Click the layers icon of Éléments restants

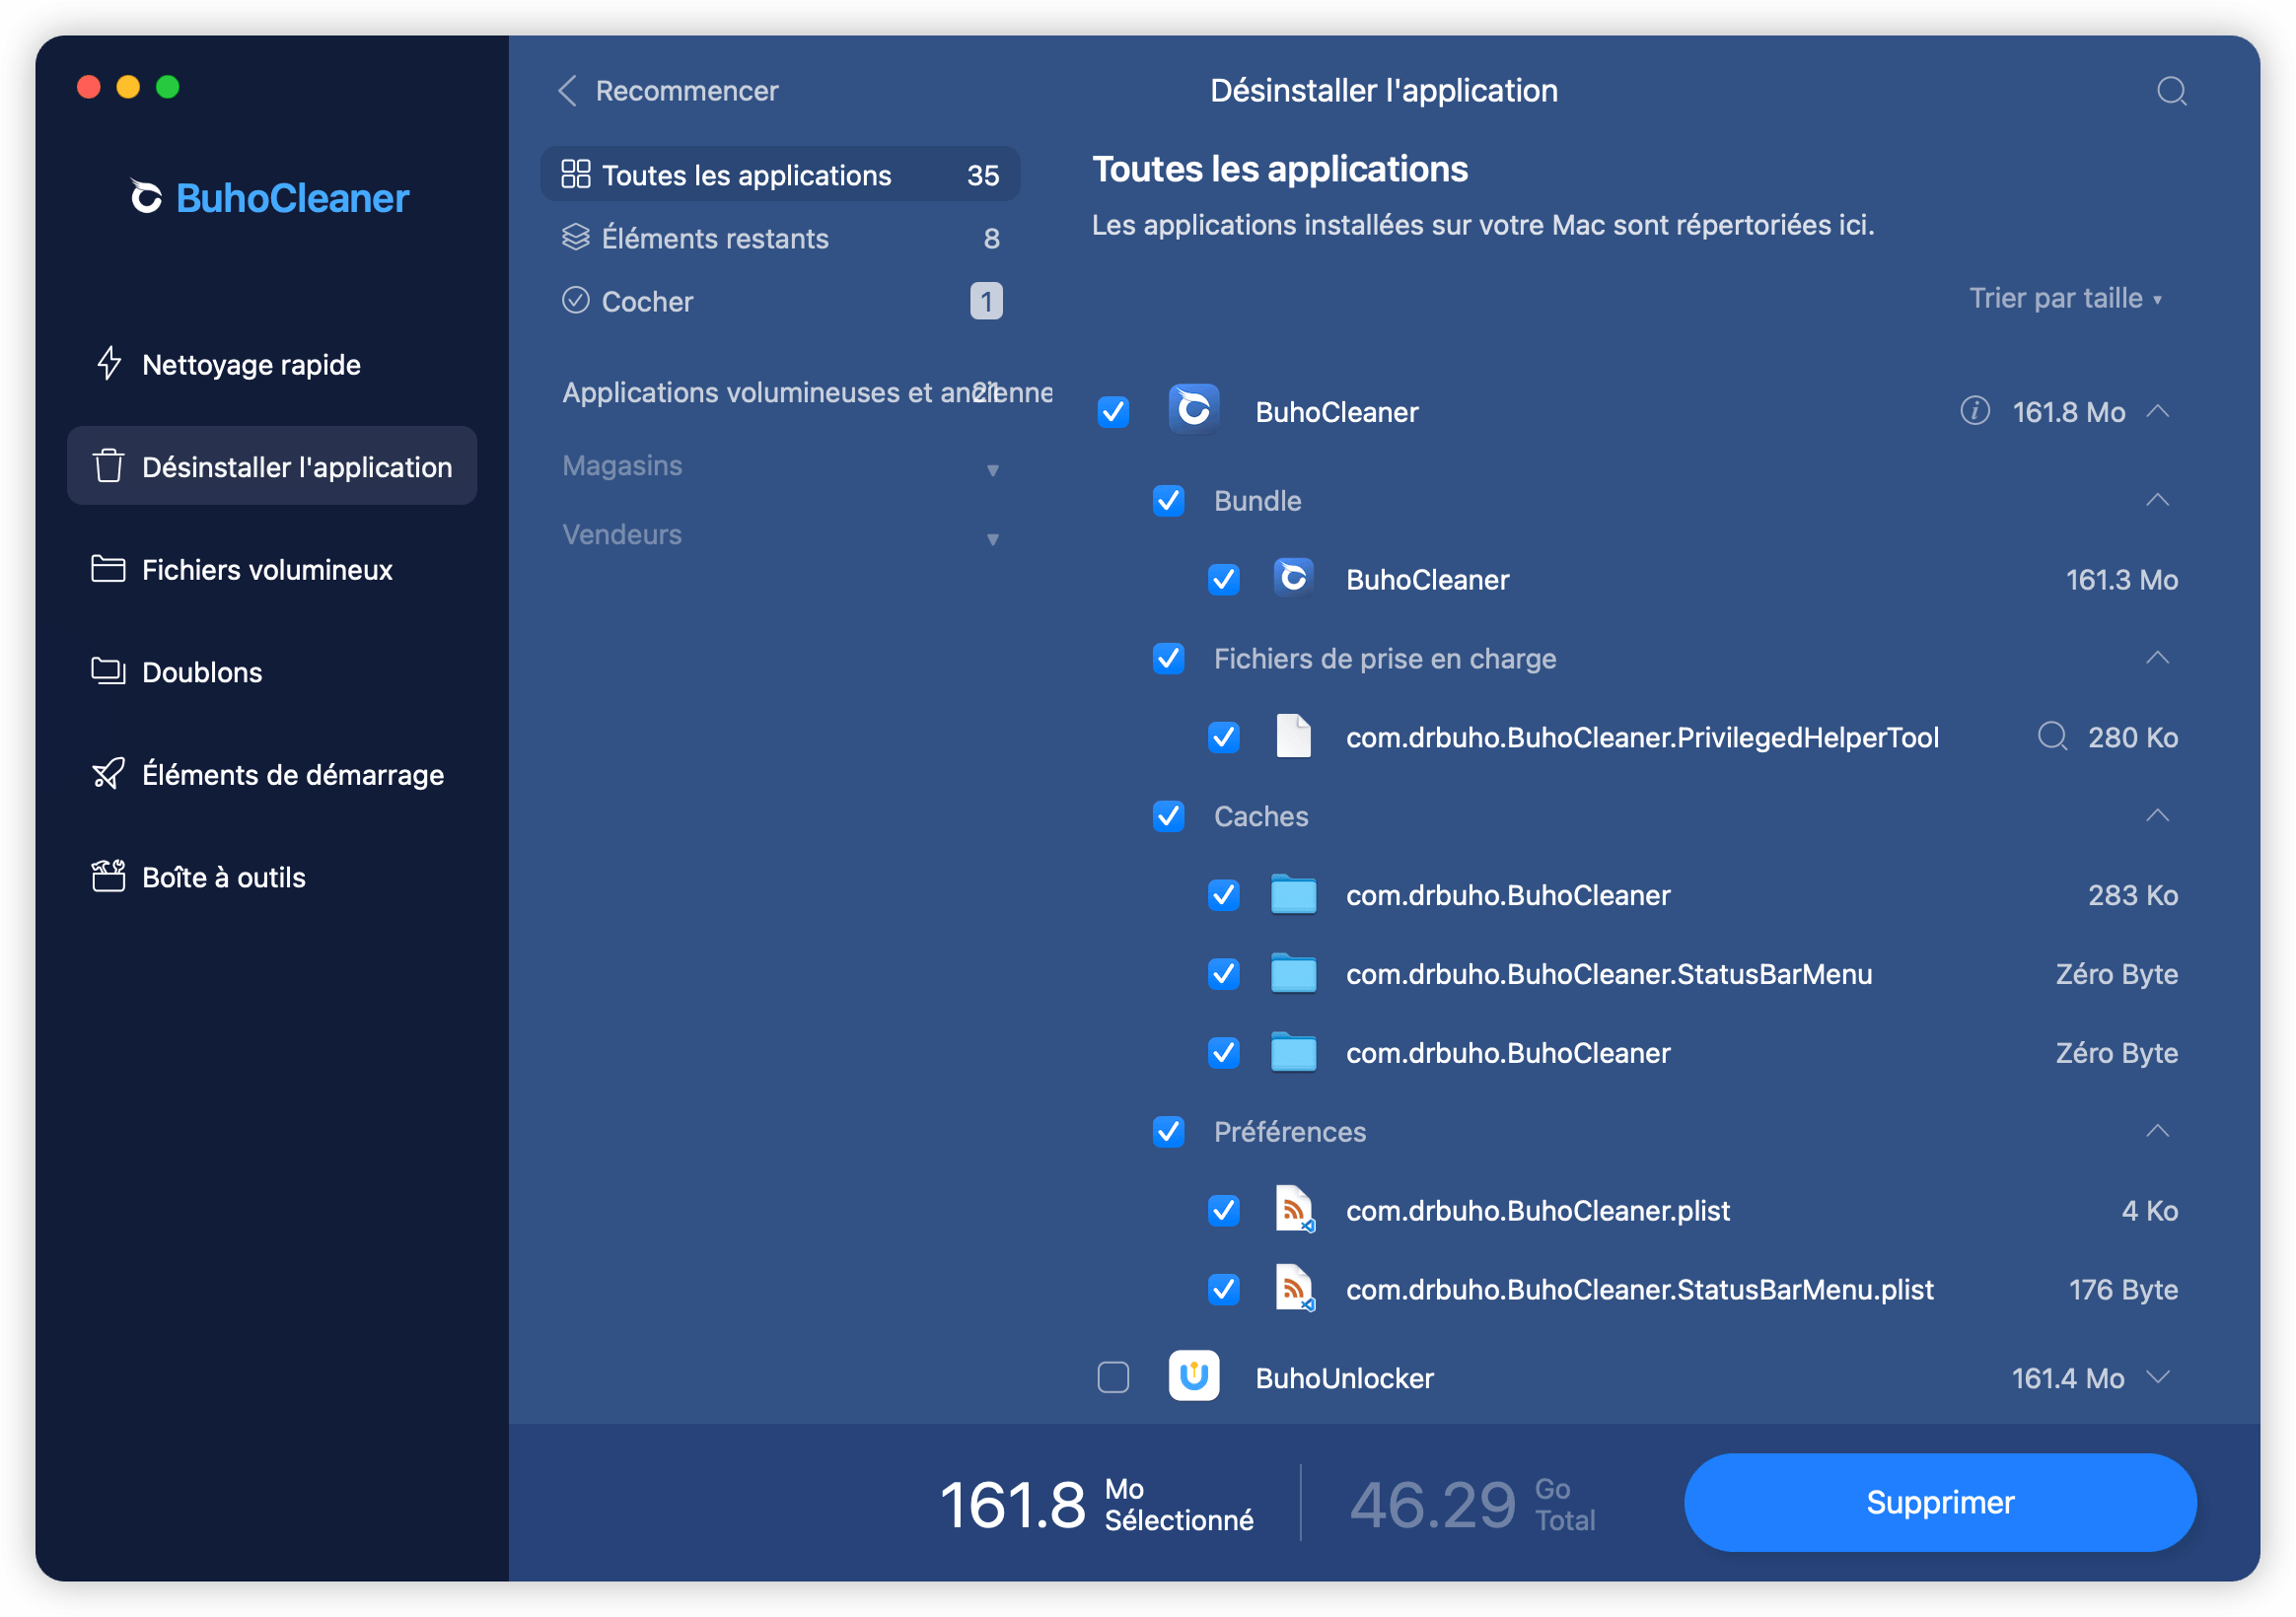tap(575, 237)
